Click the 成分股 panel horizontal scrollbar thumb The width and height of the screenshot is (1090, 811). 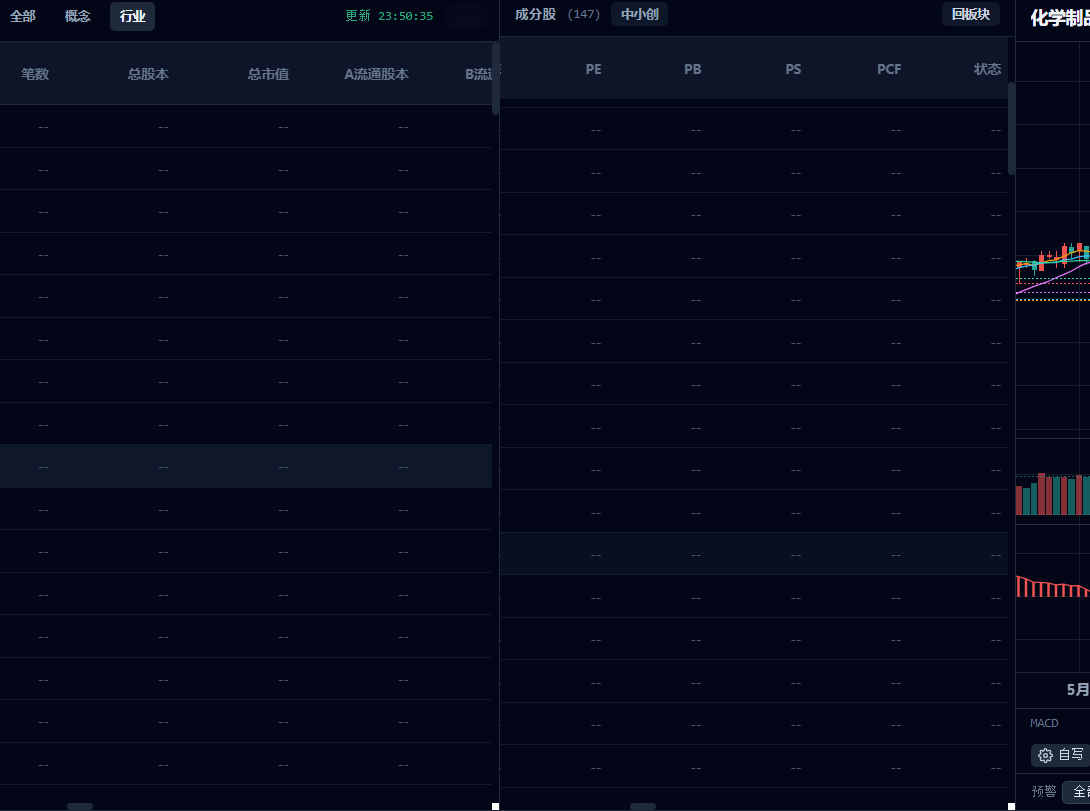643,806
